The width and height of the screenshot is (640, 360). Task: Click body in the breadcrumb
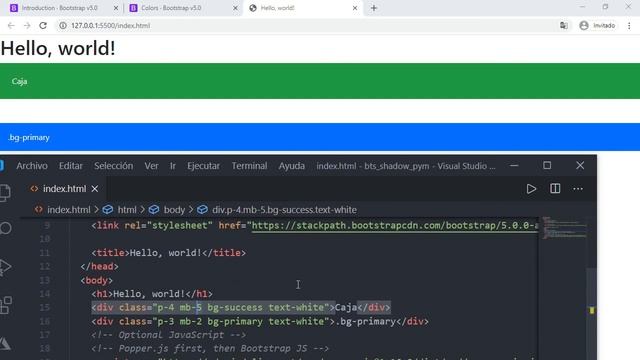(174, 210)
